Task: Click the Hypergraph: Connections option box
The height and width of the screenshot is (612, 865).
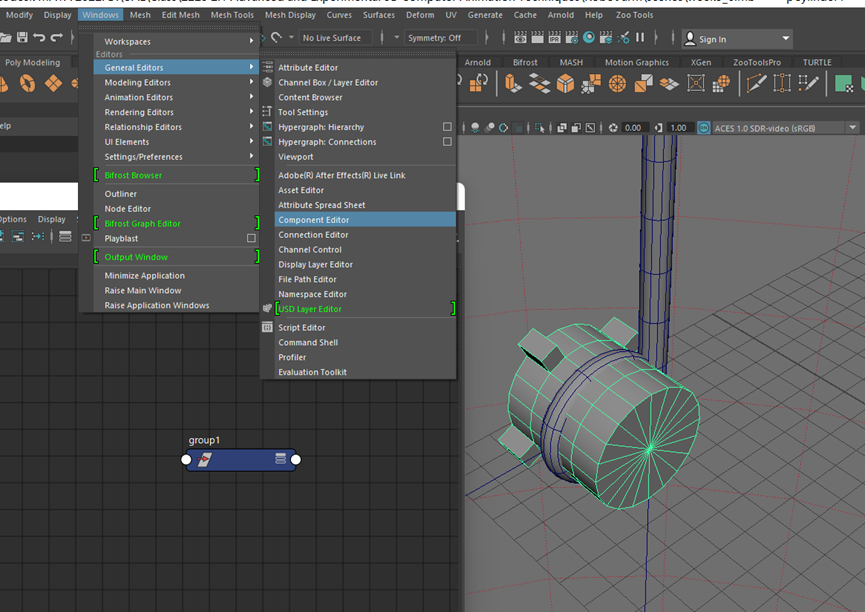Action: (447, 142)
